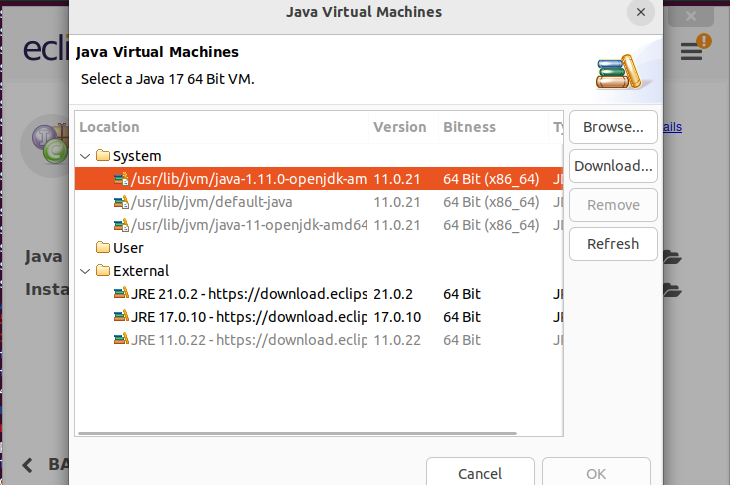Sort by the Bitness column header

pos(493,127)
